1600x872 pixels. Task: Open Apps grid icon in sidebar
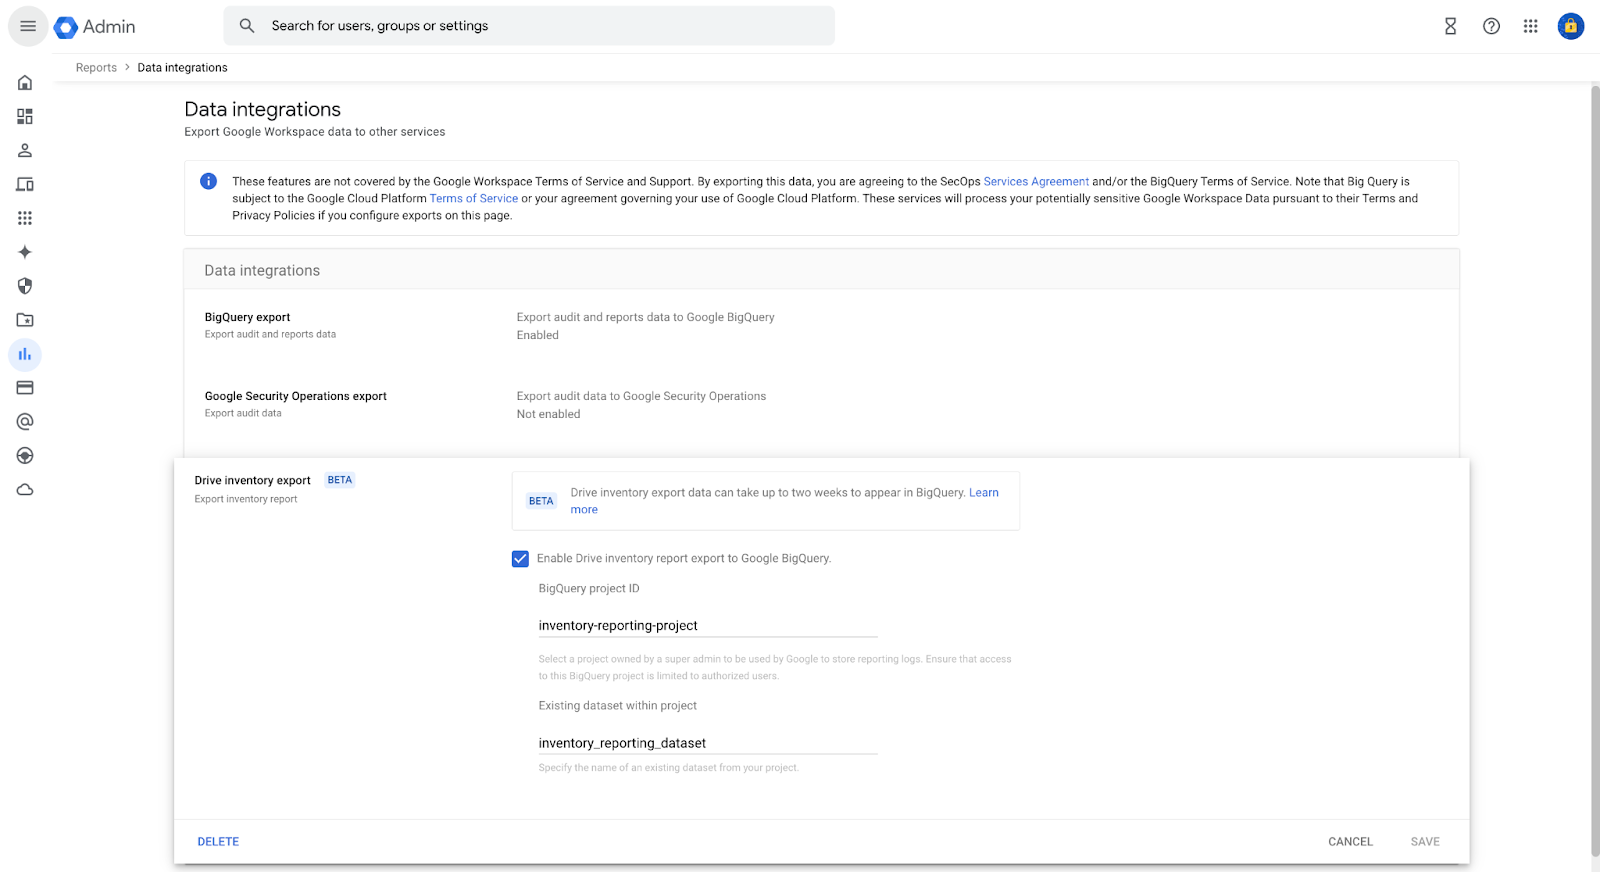point(25,218)
